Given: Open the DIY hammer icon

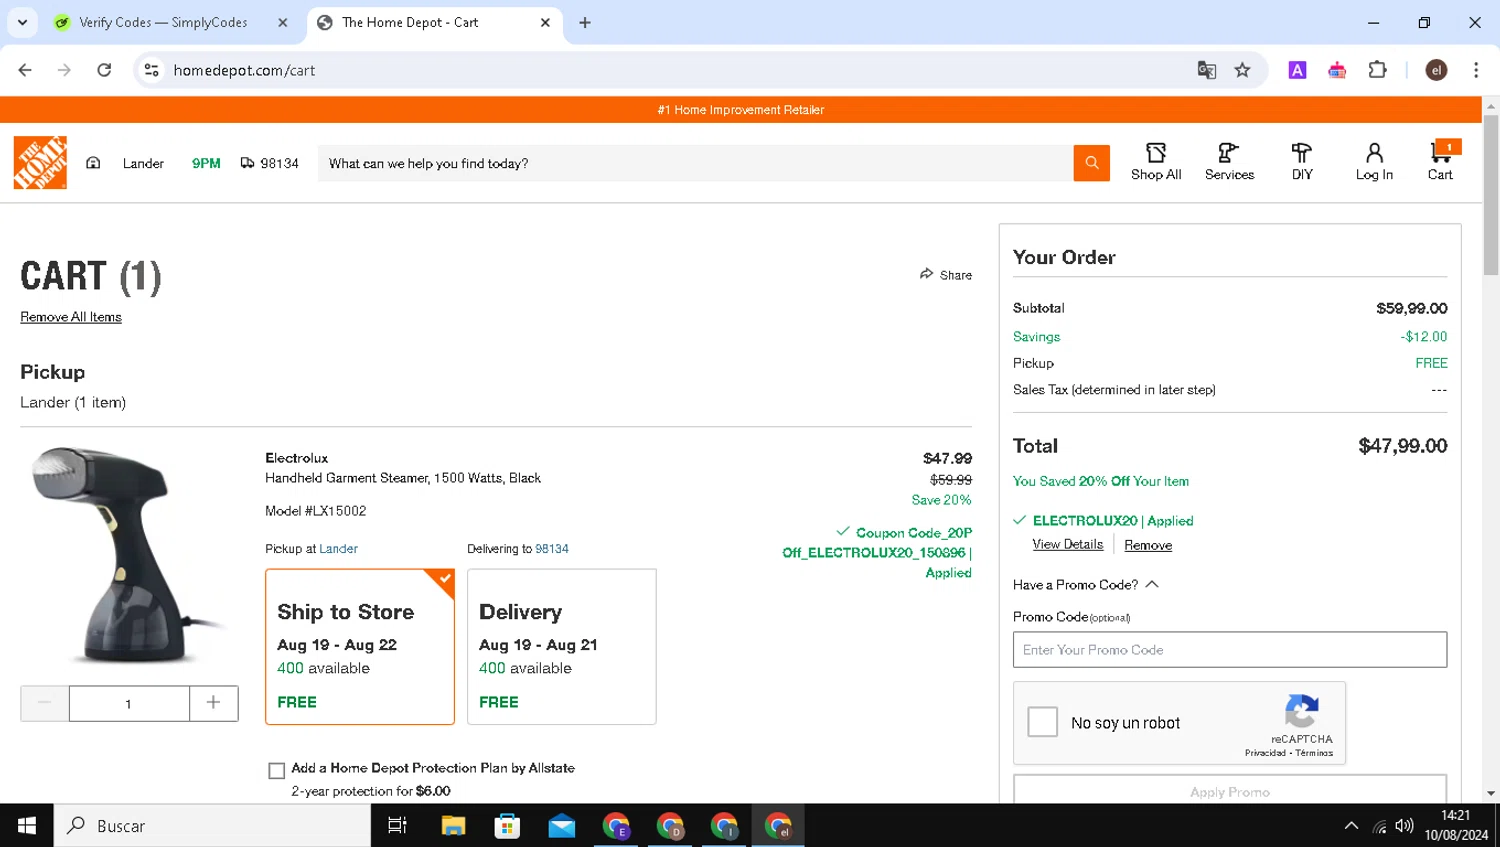Looking at the screenshot, I should point(1302,153).
